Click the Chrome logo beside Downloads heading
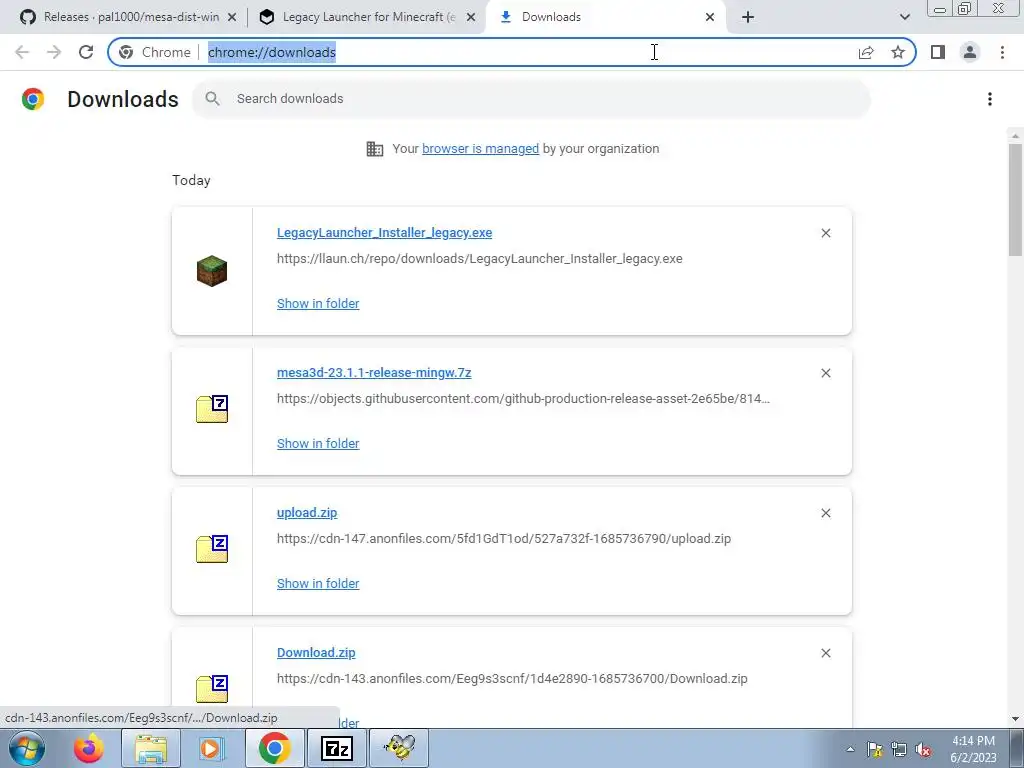Screen dimensions: 1024x768 click(33, 99)
